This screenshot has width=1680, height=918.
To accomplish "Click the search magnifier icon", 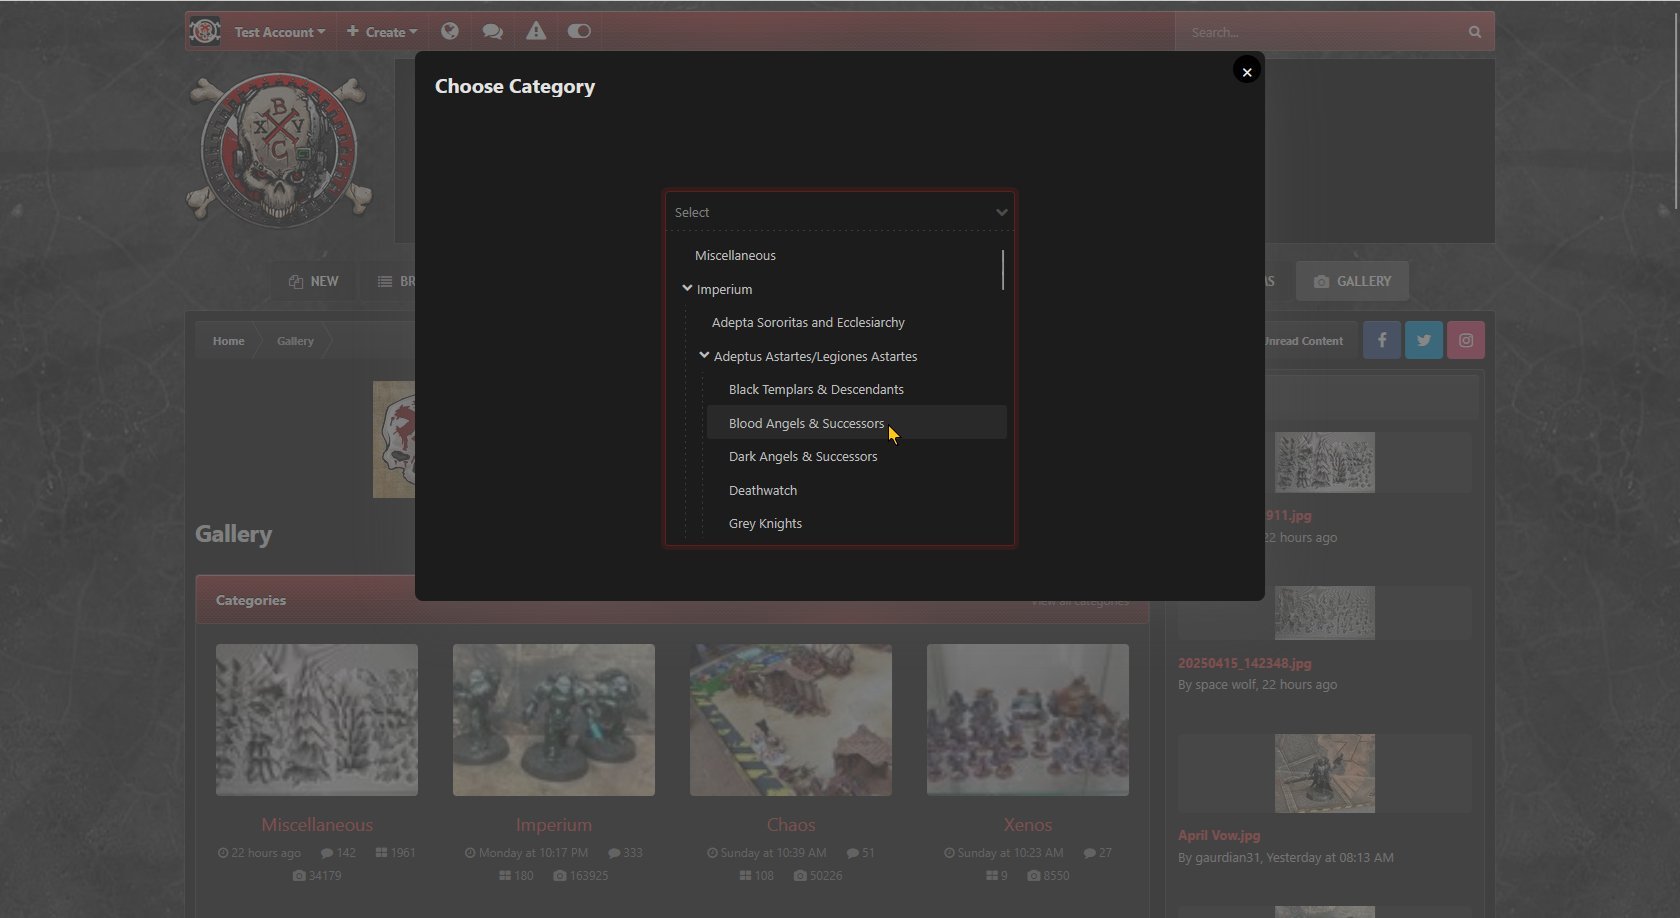I will click(1474, 32).
